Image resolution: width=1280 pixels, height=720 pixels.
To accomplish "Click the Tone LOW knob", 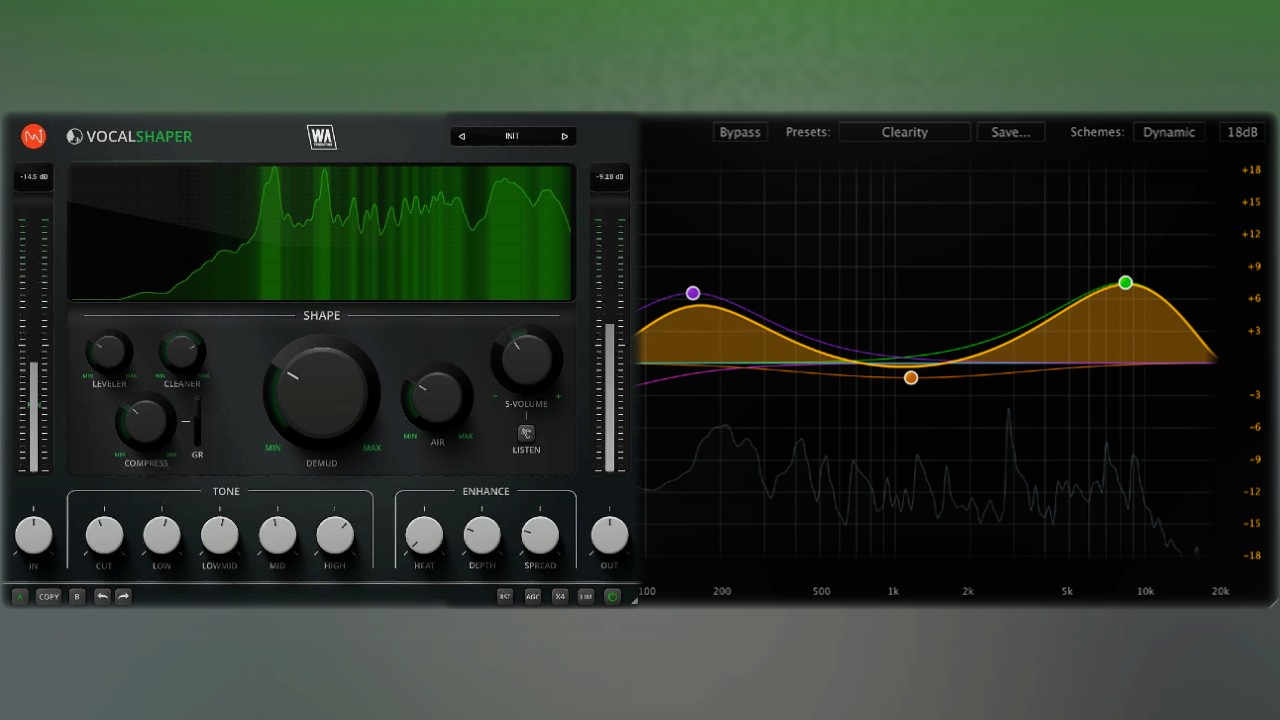I will tap(161, 536).
